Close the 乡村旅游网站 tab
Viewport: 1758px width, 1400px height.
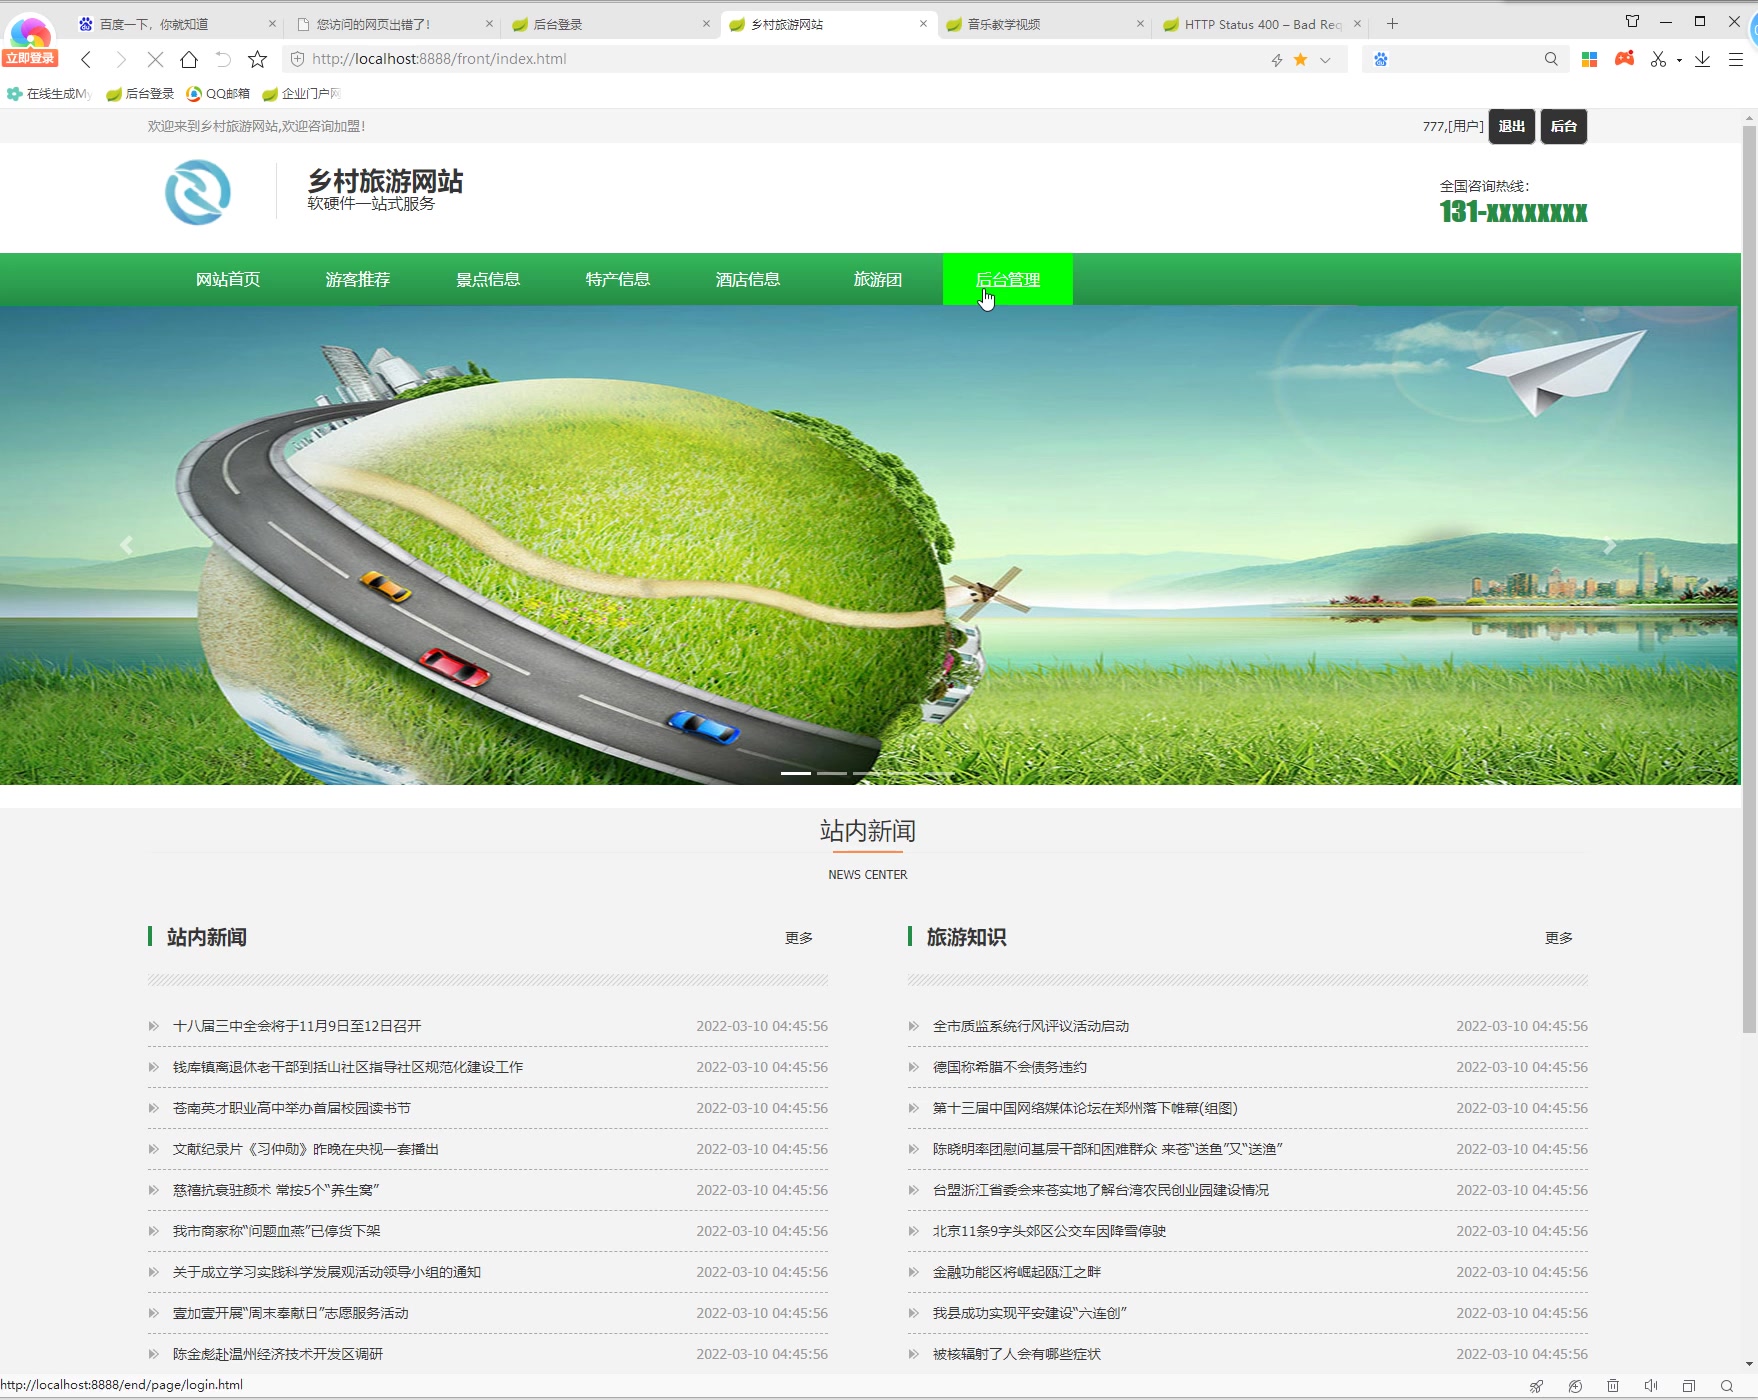[x=923, y=24]
